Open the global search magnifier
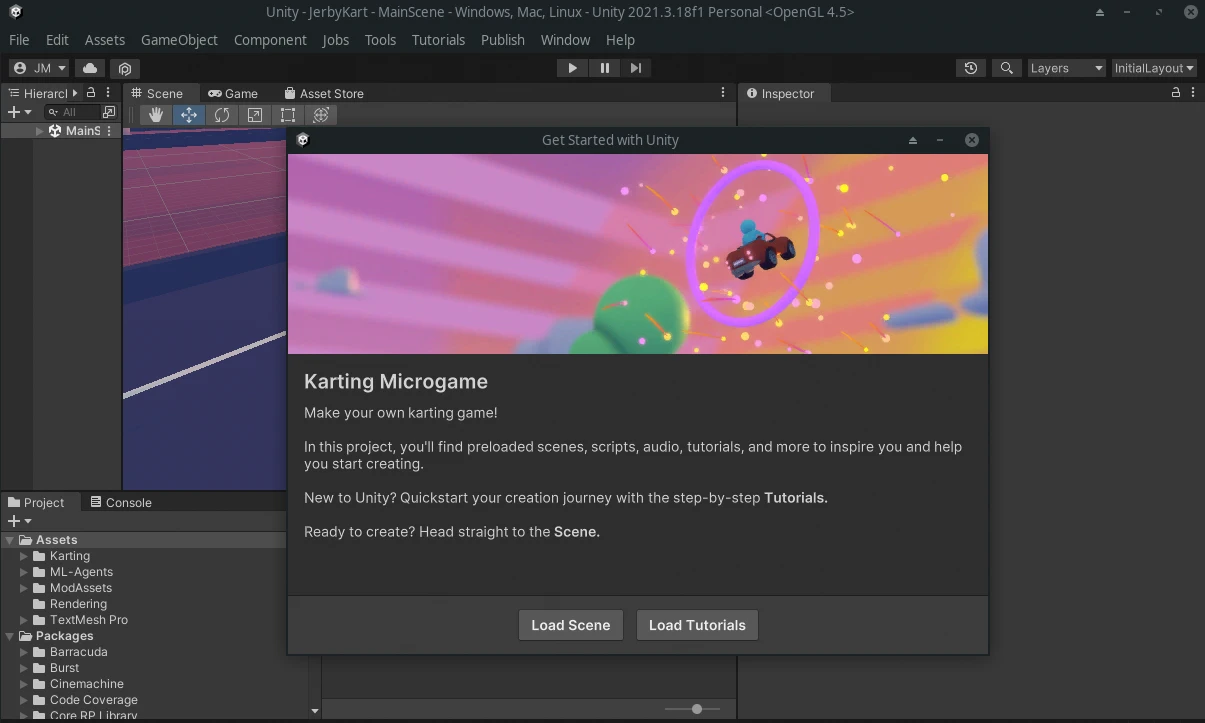 click(1006, 68)
